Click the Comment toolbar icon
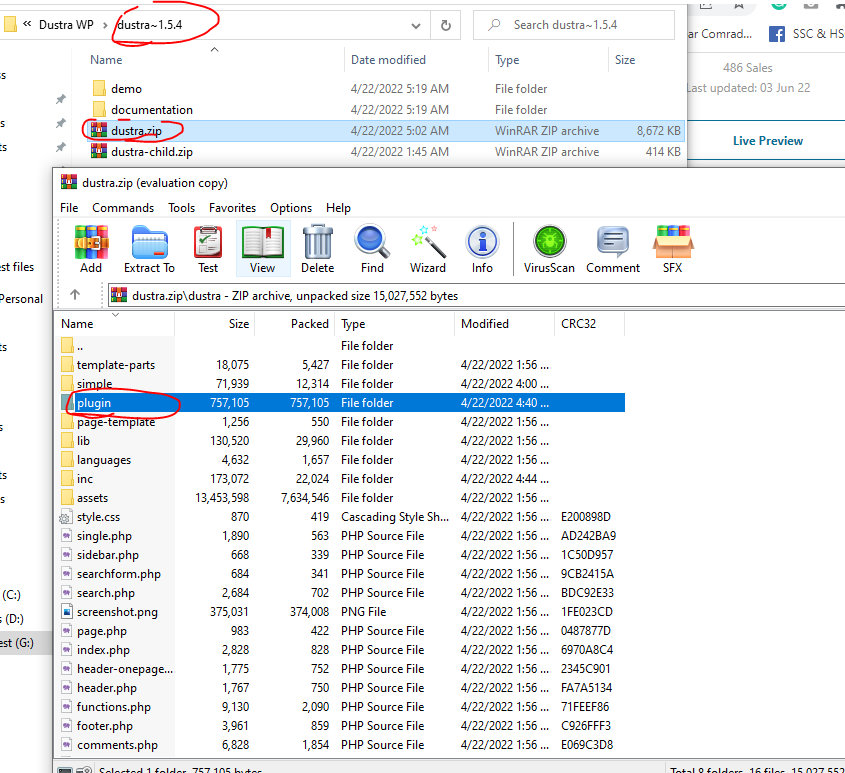845x773 pixels. (613, 249)
